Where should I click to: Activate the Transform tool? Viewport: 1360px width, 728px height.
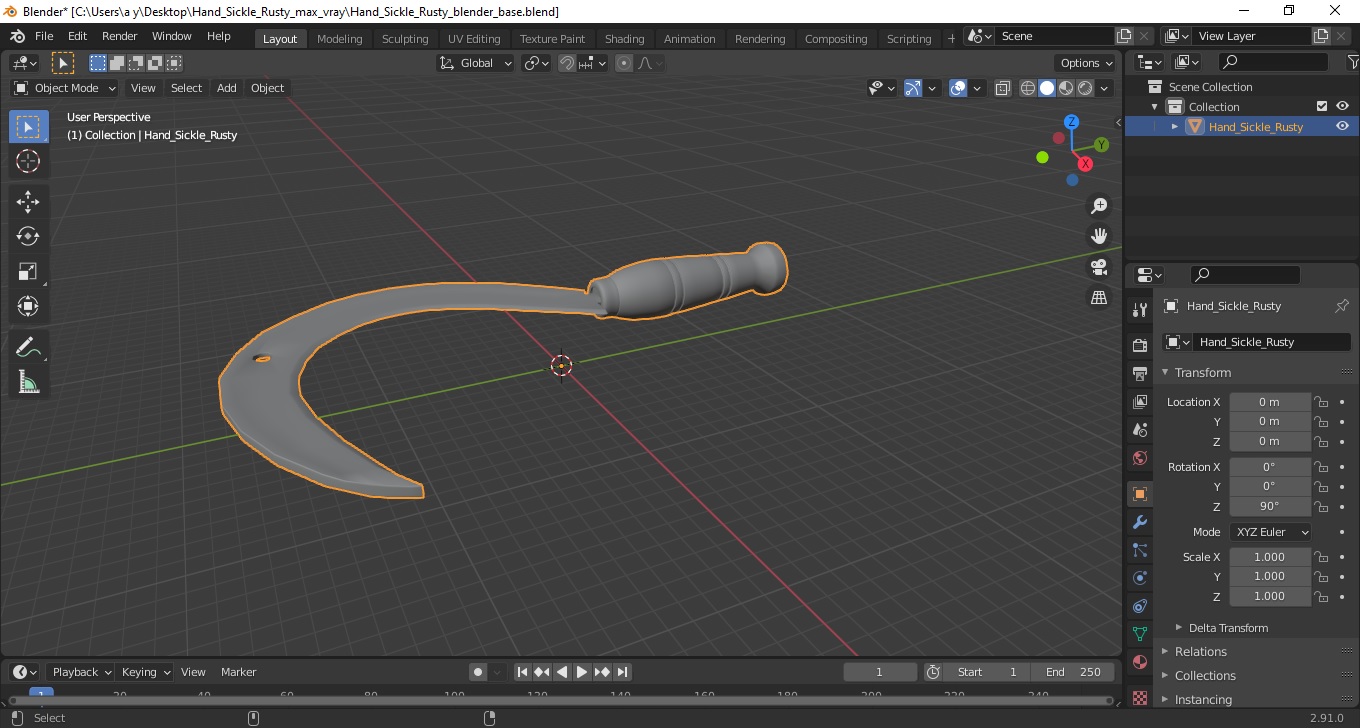pyautogui.click(x=28, y=307)
